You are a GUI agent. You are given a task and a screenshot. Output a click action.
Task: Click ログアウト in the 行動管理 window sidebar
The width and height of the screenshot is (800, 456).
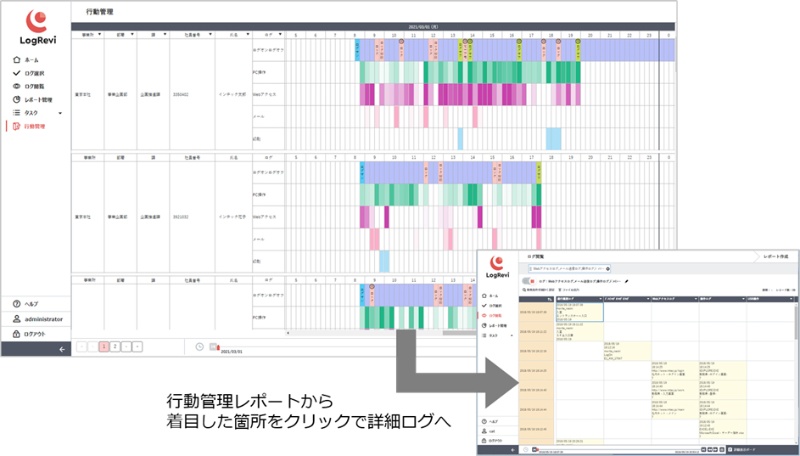29,334
